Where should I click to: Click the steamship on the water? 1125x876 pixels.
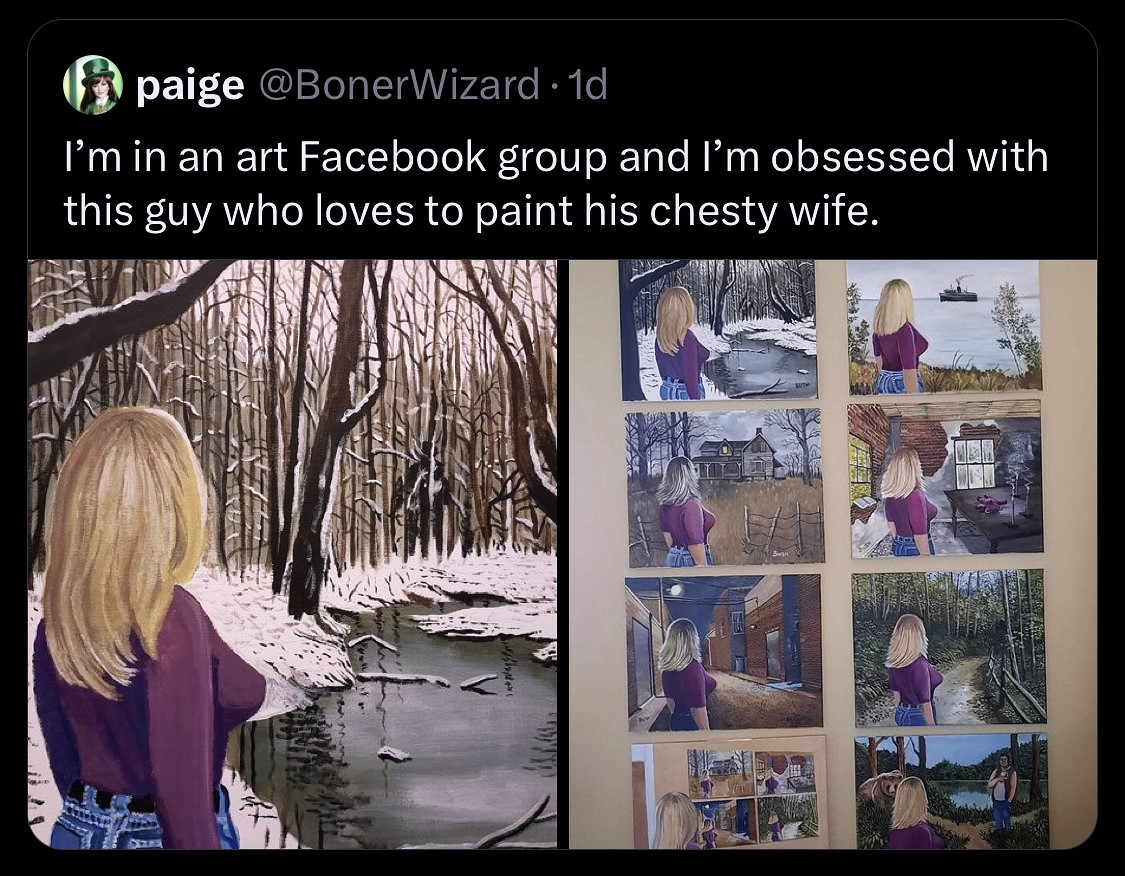[x=957, y=292]
